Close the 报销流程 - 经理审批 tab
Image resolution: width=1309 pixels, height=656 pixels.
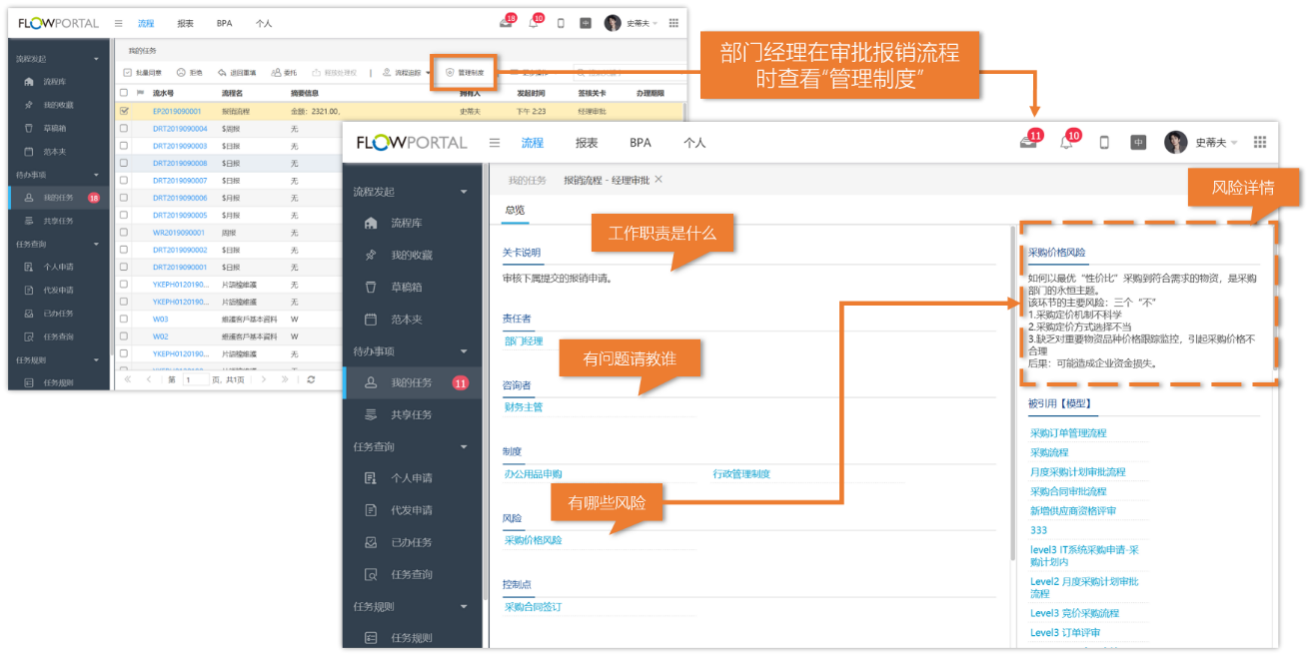pos(658,180)
